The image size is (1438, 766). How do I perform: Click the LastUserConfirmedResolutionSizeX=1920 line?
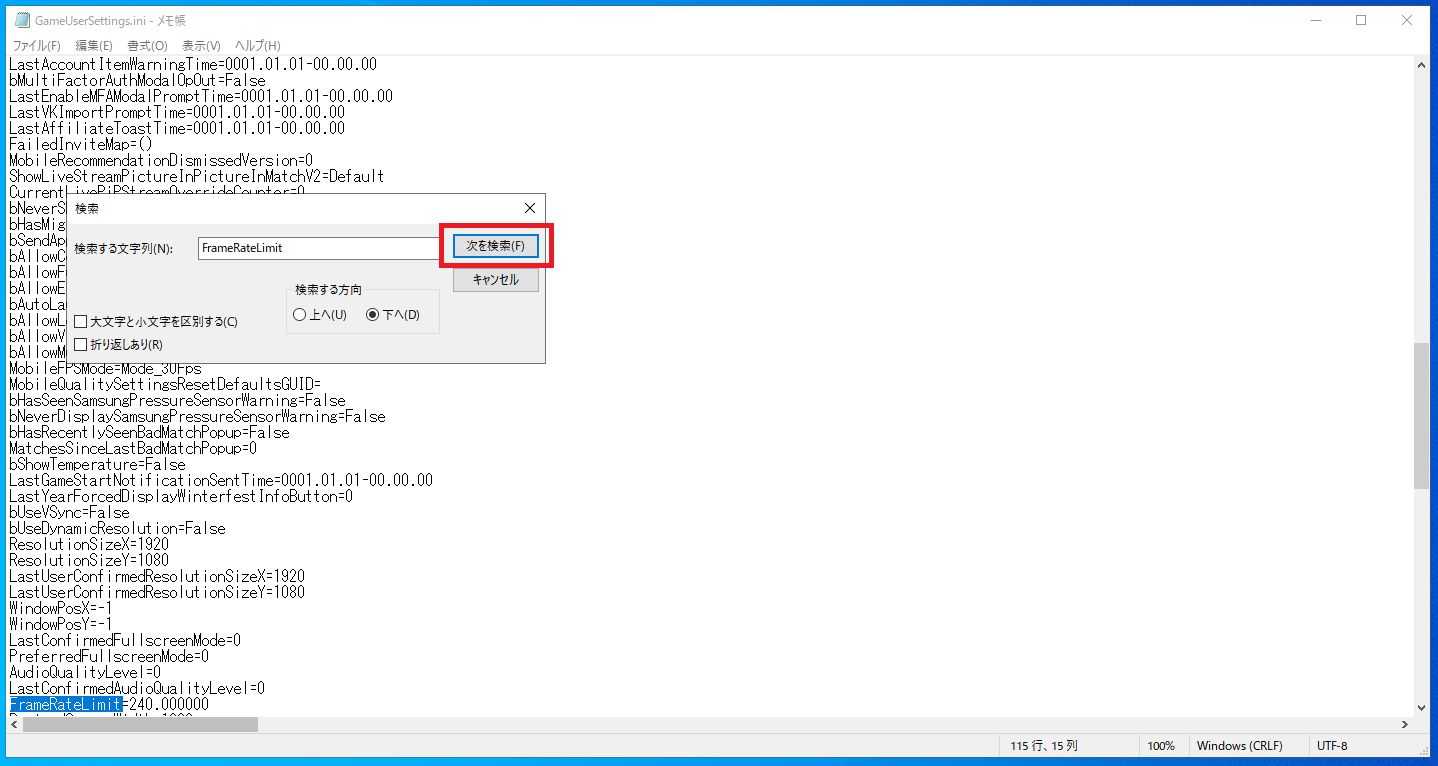point(157,576)
